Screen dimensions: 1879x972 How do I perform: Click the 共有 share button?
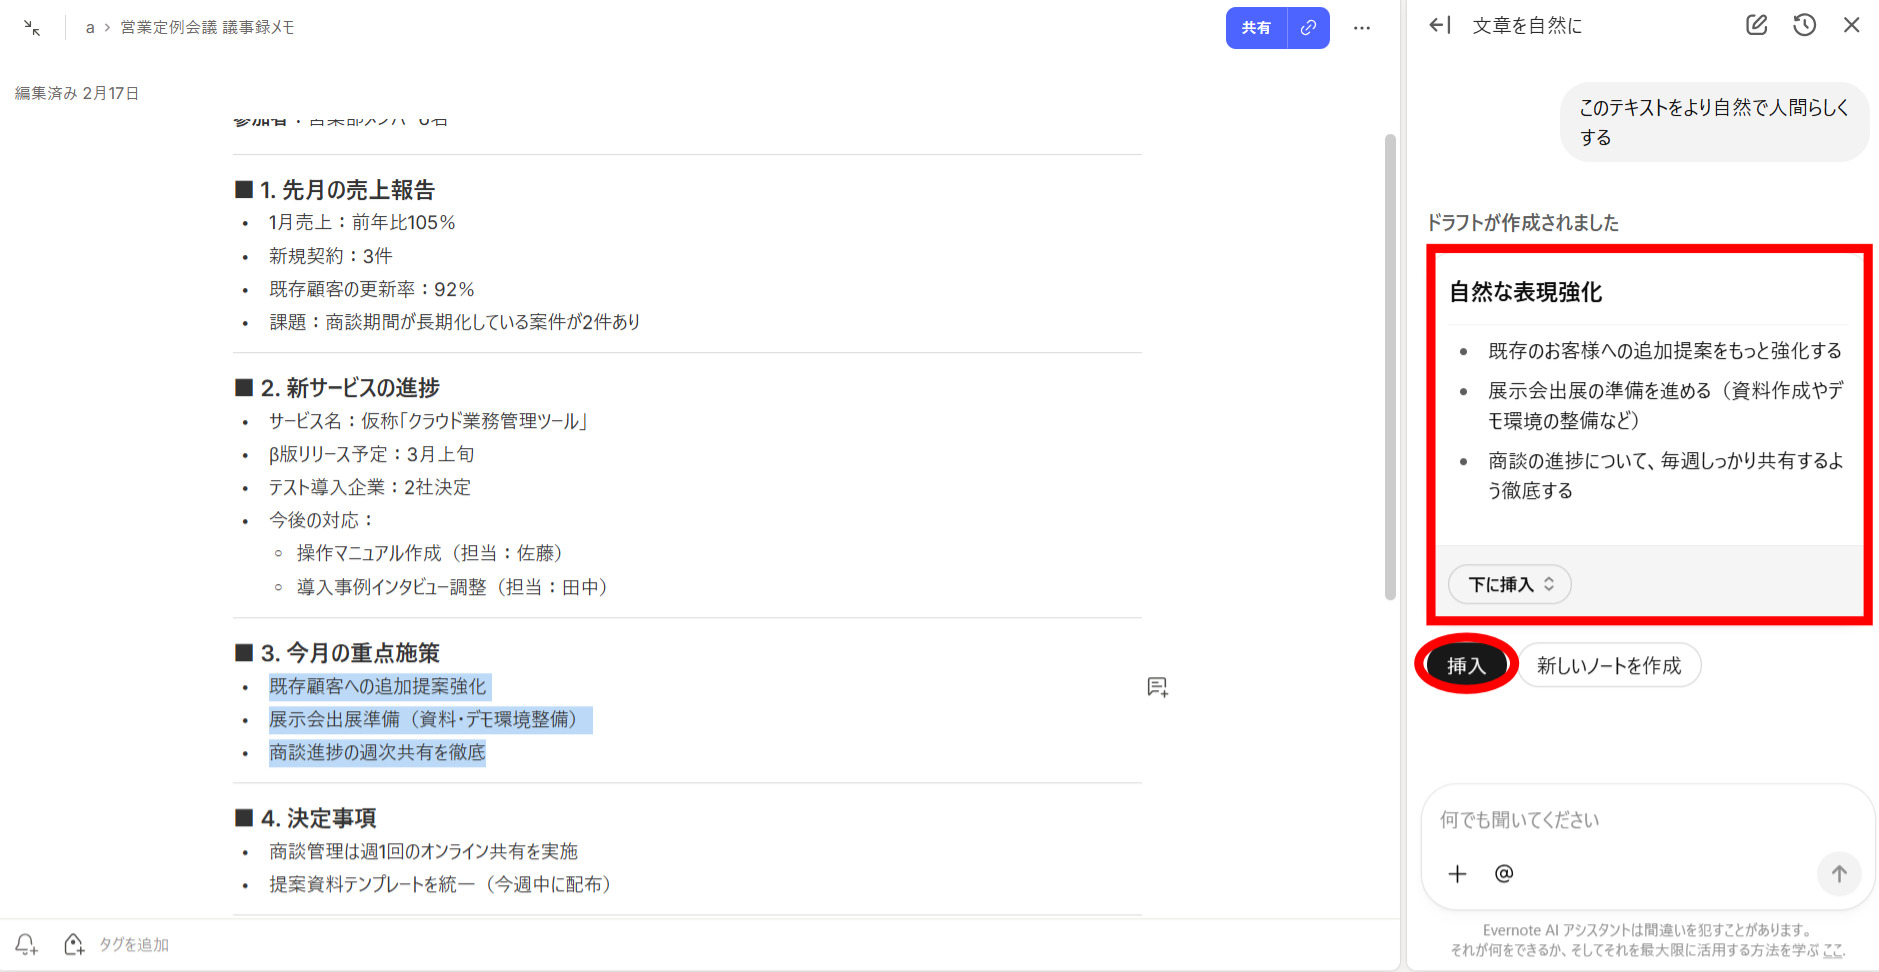(x=1256, y=28)
